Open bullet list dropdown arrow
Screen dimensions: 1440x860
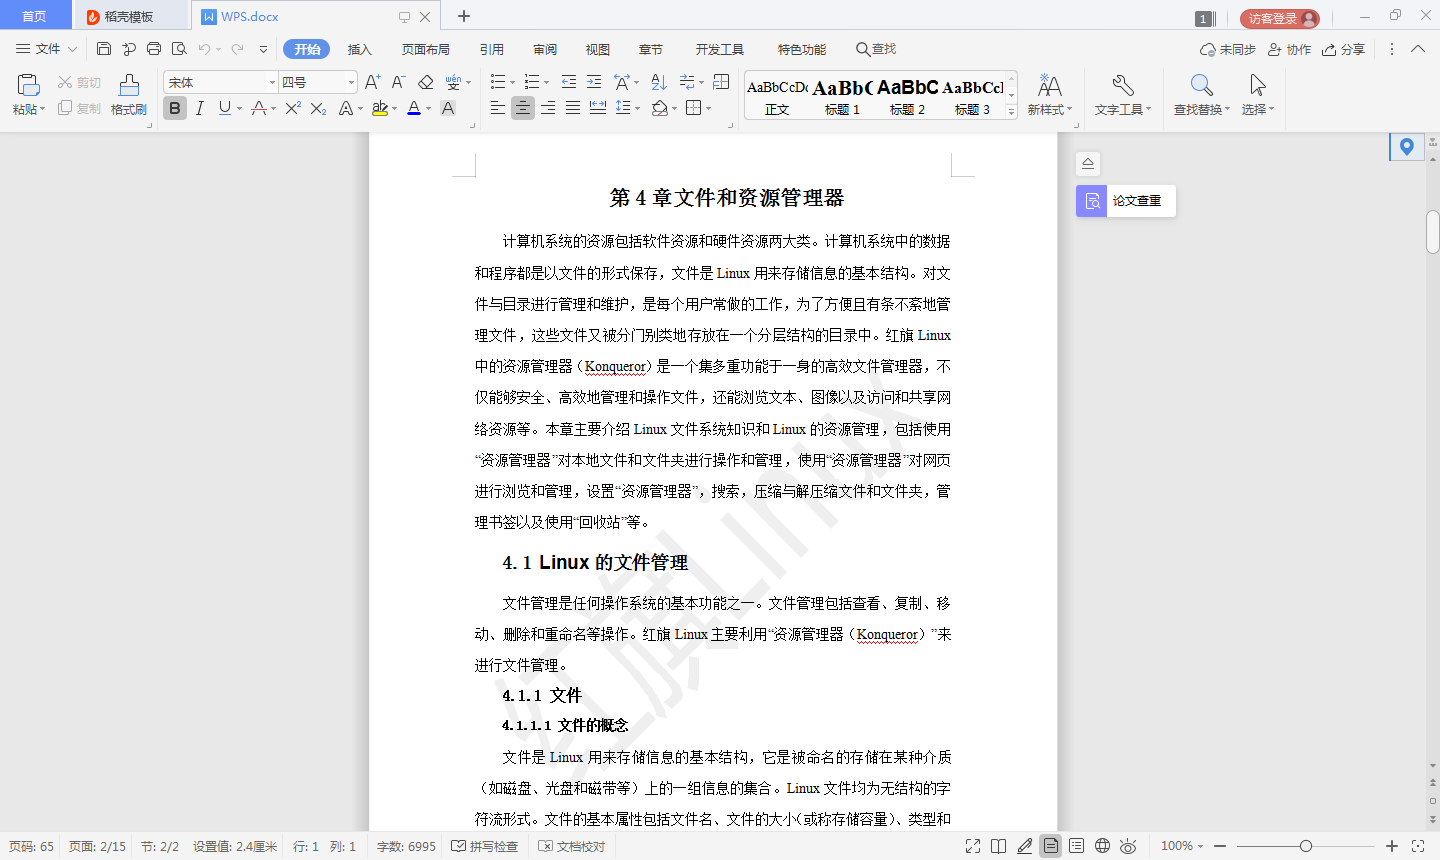click(513, 83)
